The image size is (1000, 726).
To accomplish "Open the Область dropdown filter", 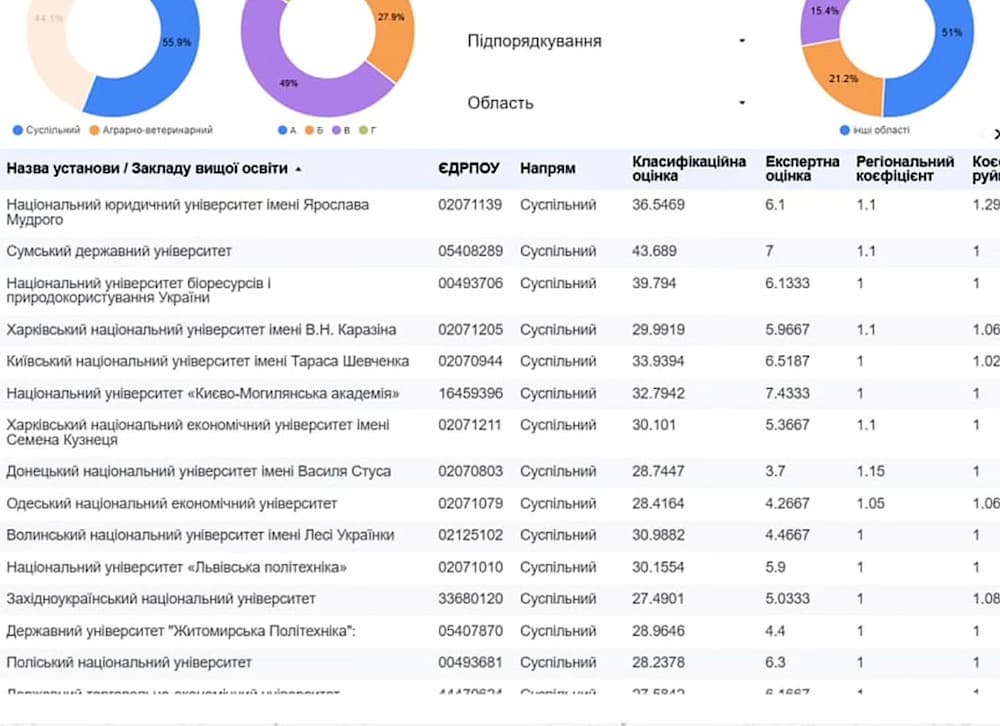I will click(x=606, y=103).
